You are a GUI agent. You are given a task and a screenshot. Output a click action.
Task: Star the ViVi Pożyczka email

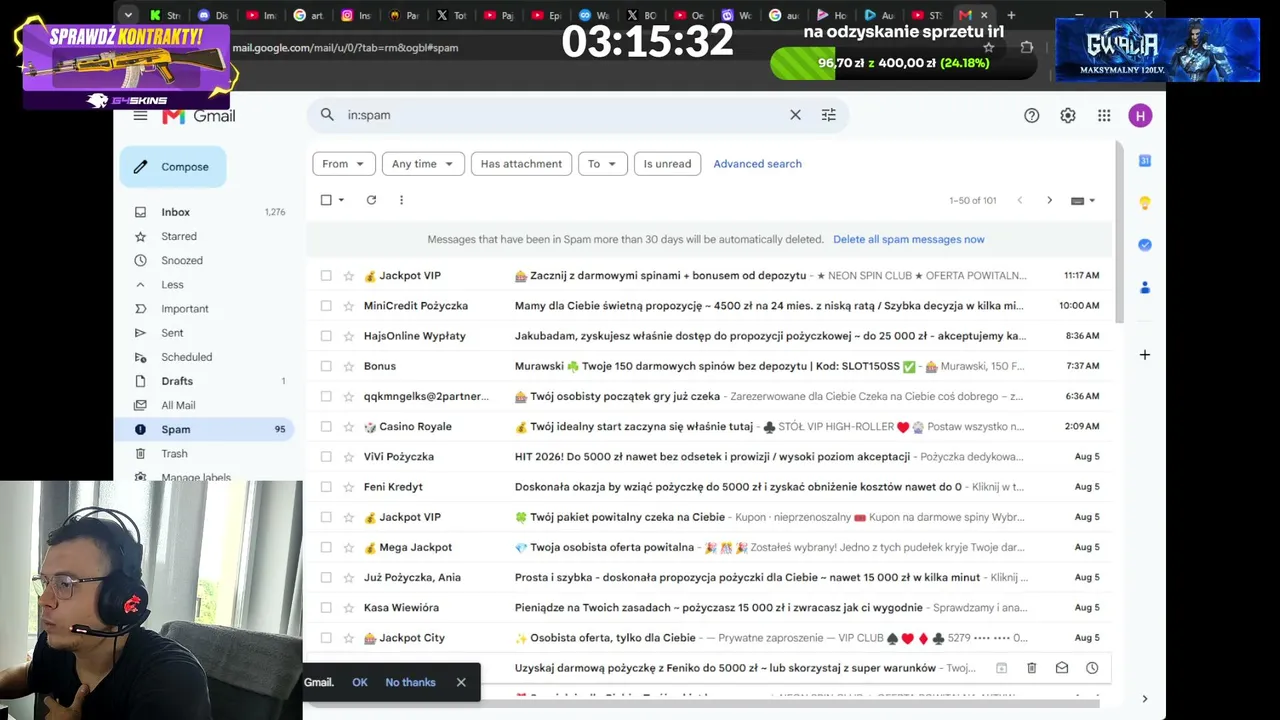tap(349, 457)
